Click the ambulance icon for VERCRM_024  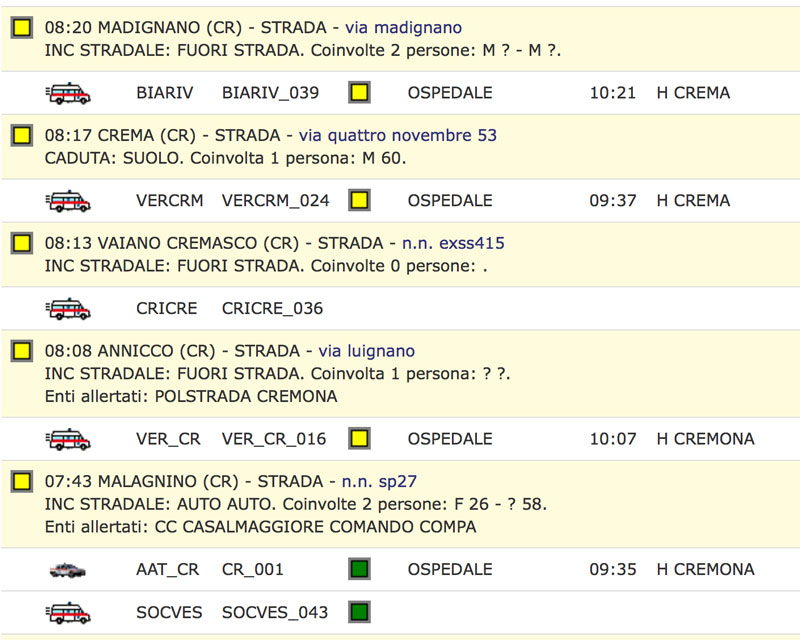tap(68, 201)
